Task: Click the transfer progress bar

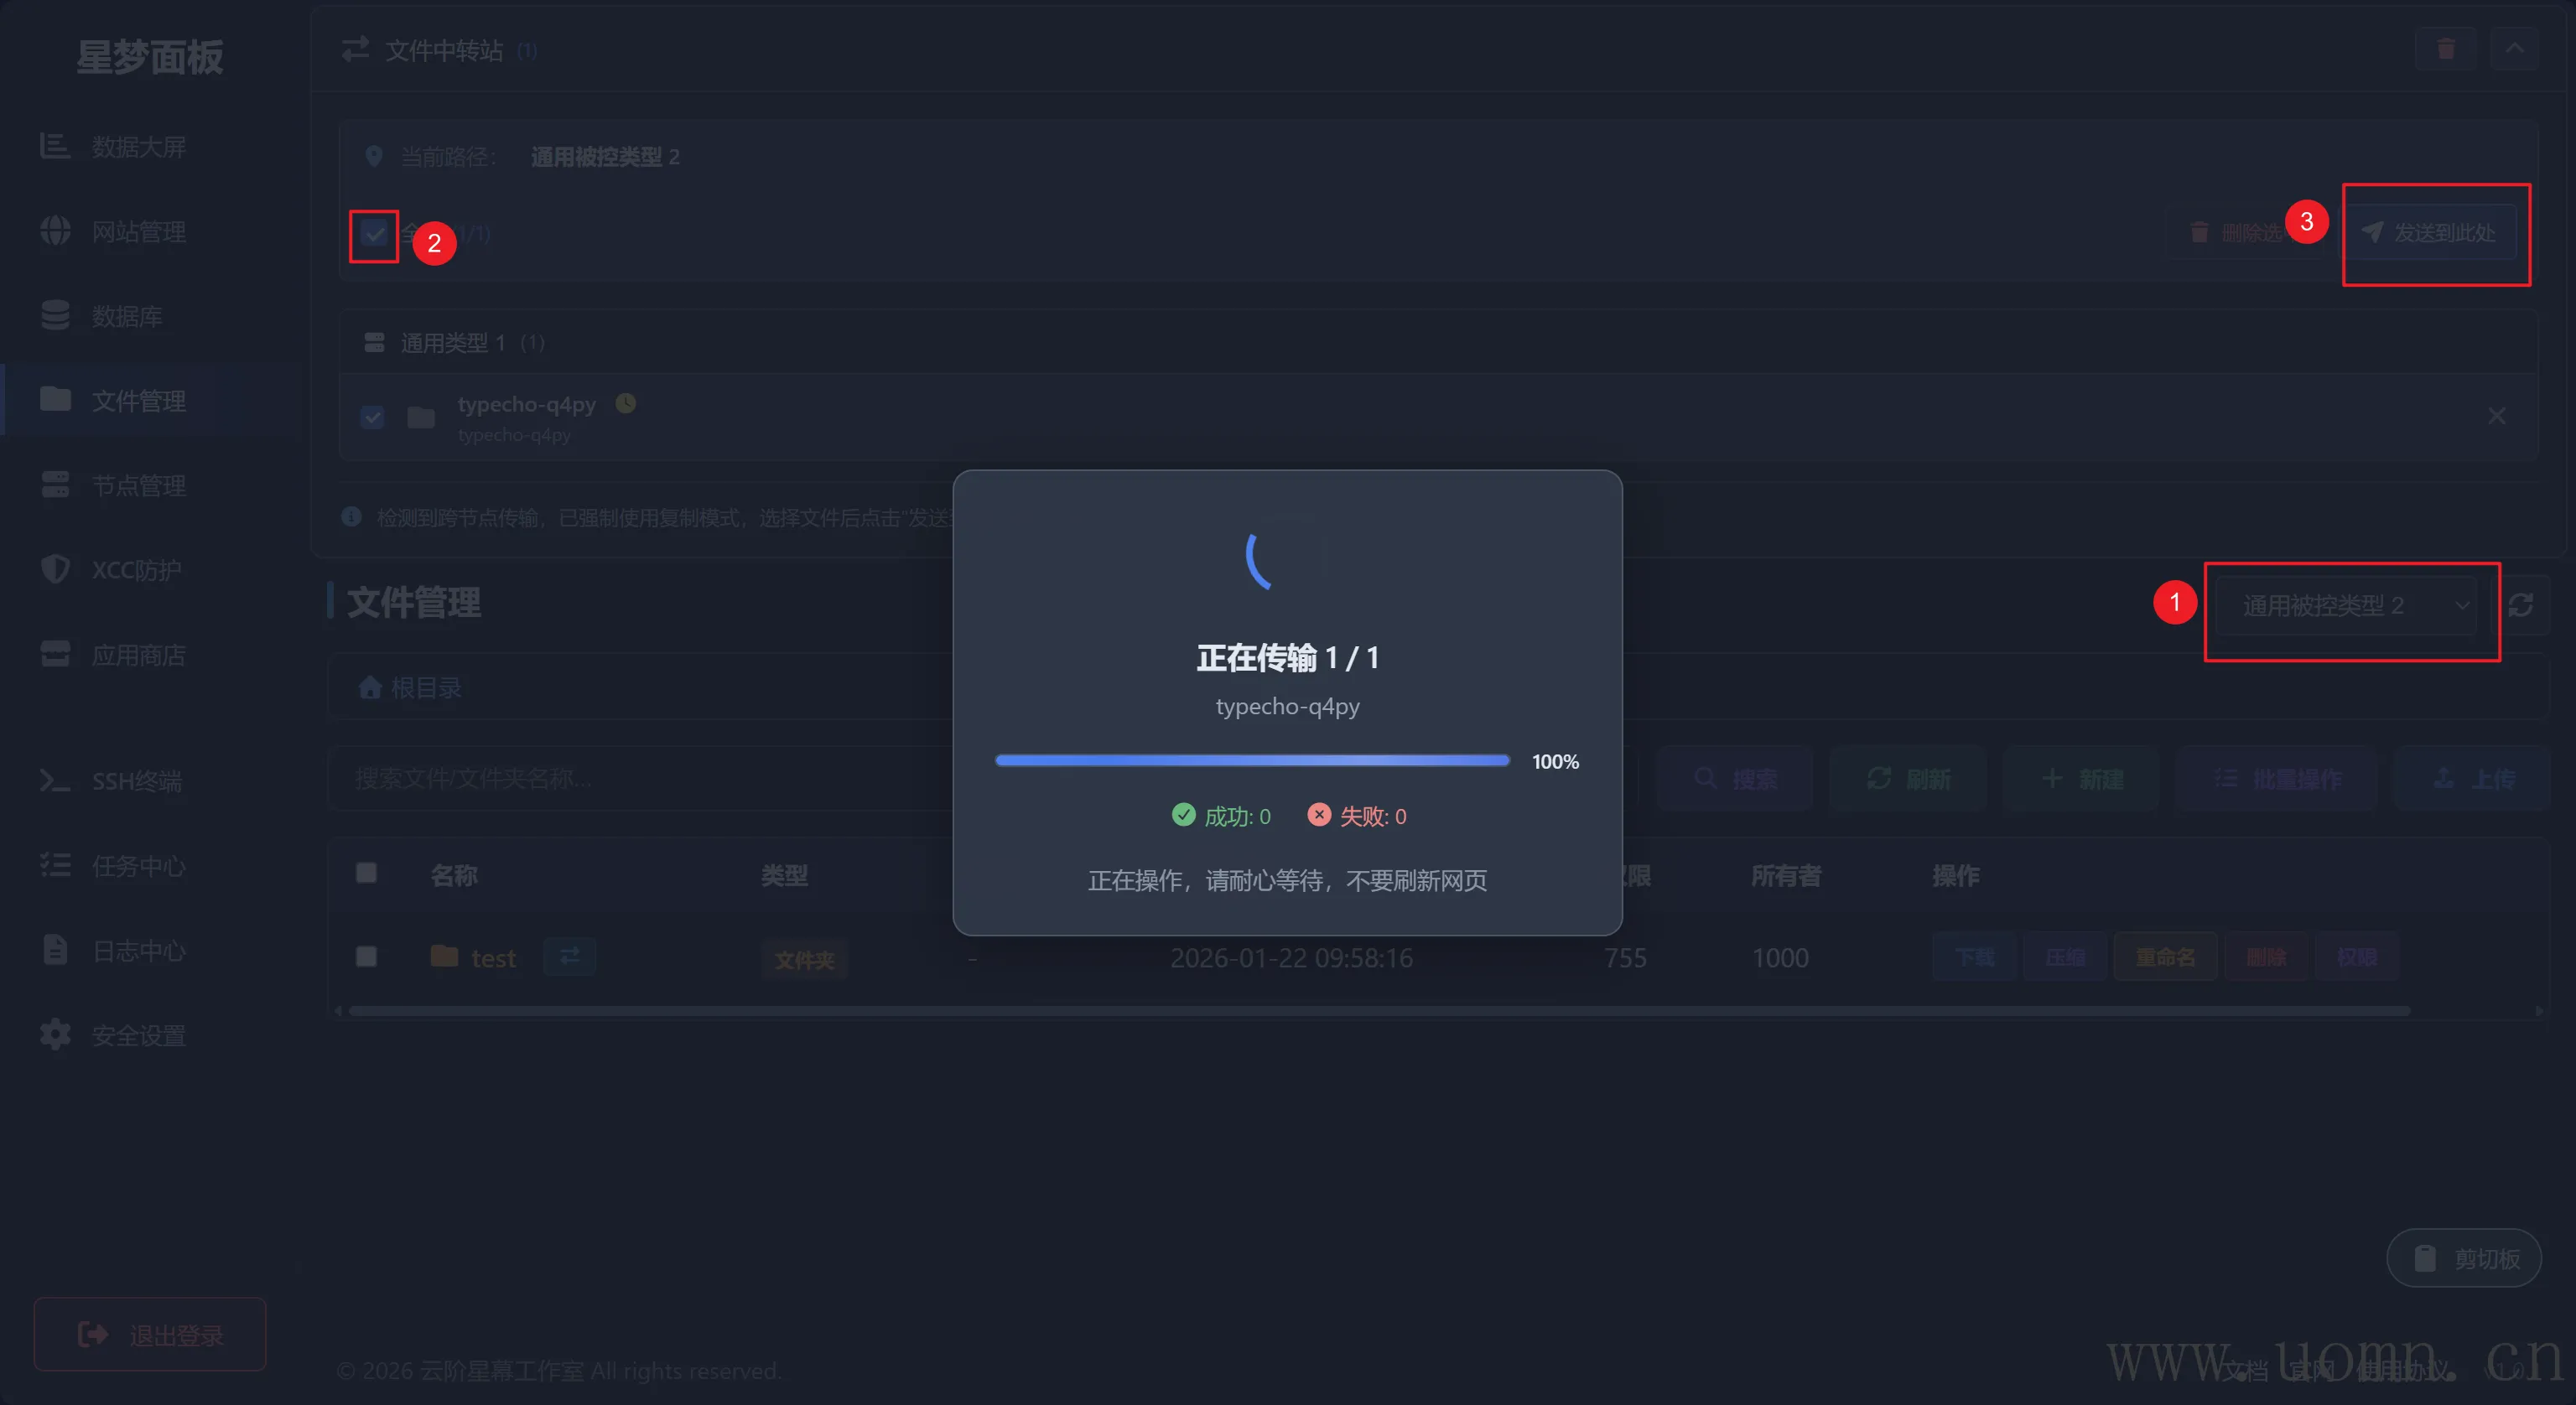Action: (x=1252, y=761)
